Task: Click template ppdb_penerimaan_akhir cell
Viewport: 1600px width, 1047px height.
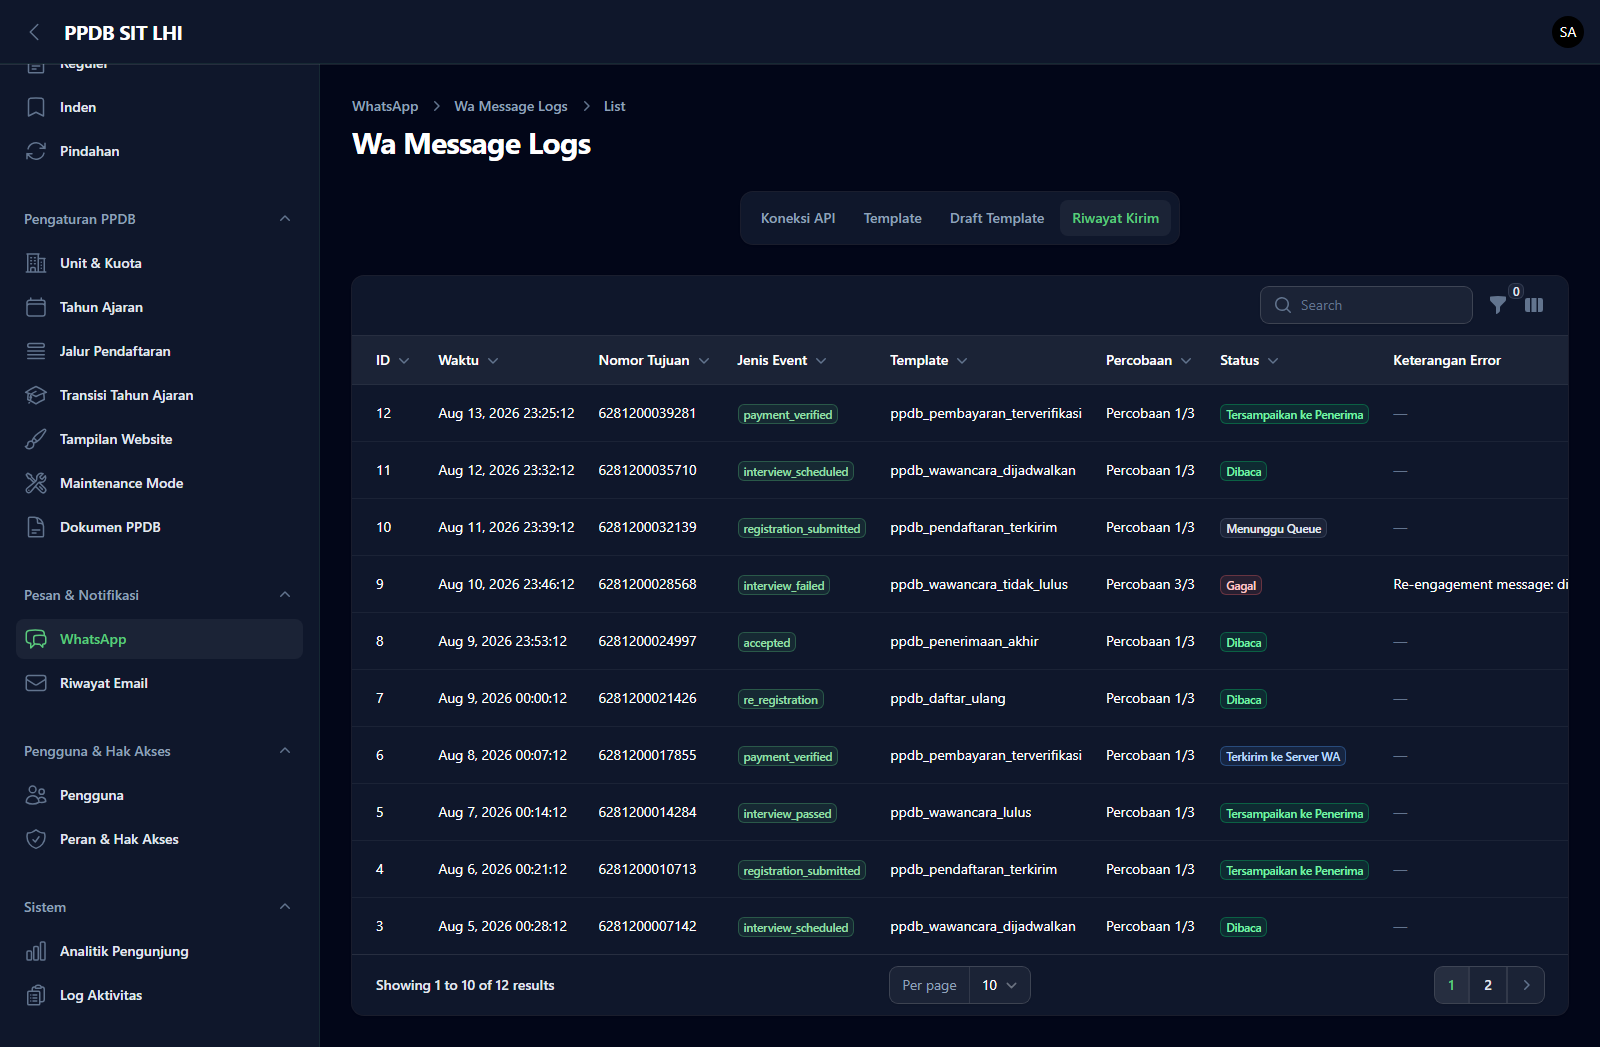Action: [964, 641]
